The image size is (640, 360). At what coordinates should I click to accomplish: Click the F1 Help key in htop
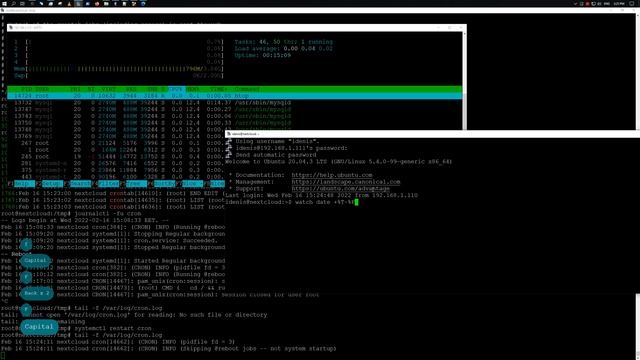[x=21, y=184]
